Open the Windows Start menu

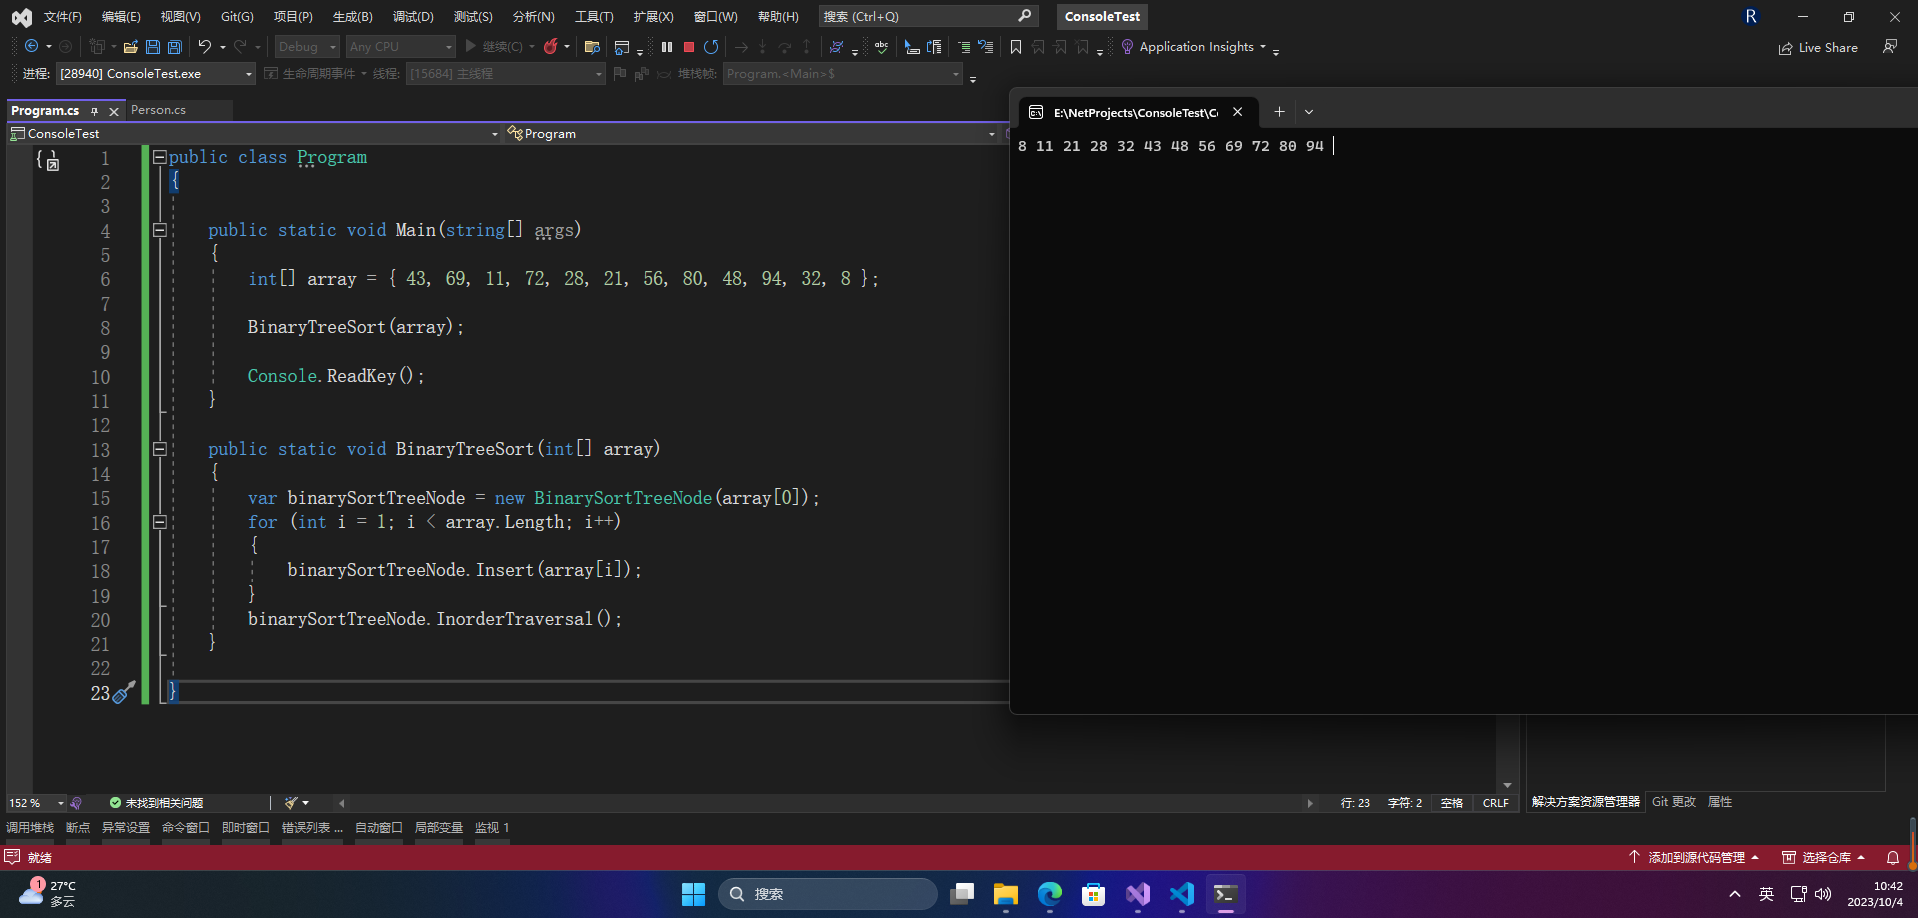click(x=693, y=894)
